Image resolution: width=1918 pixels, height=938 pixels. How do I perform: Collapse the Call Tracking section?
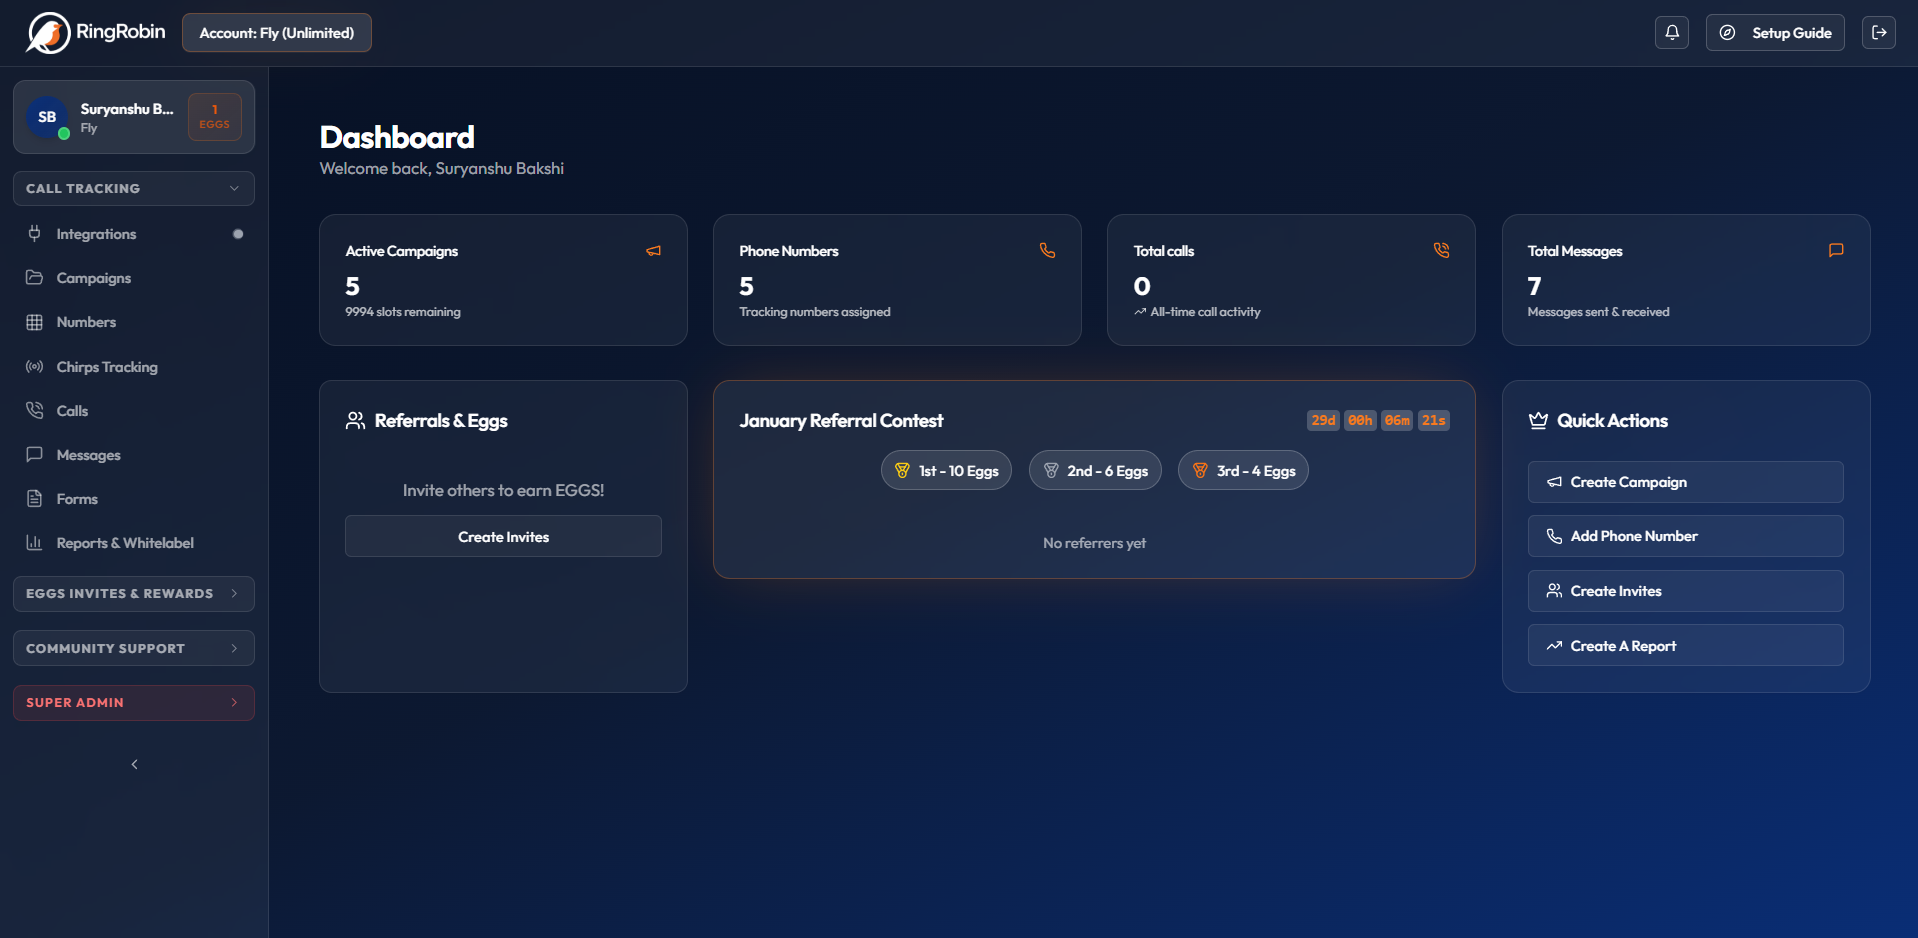pos(133,188)
